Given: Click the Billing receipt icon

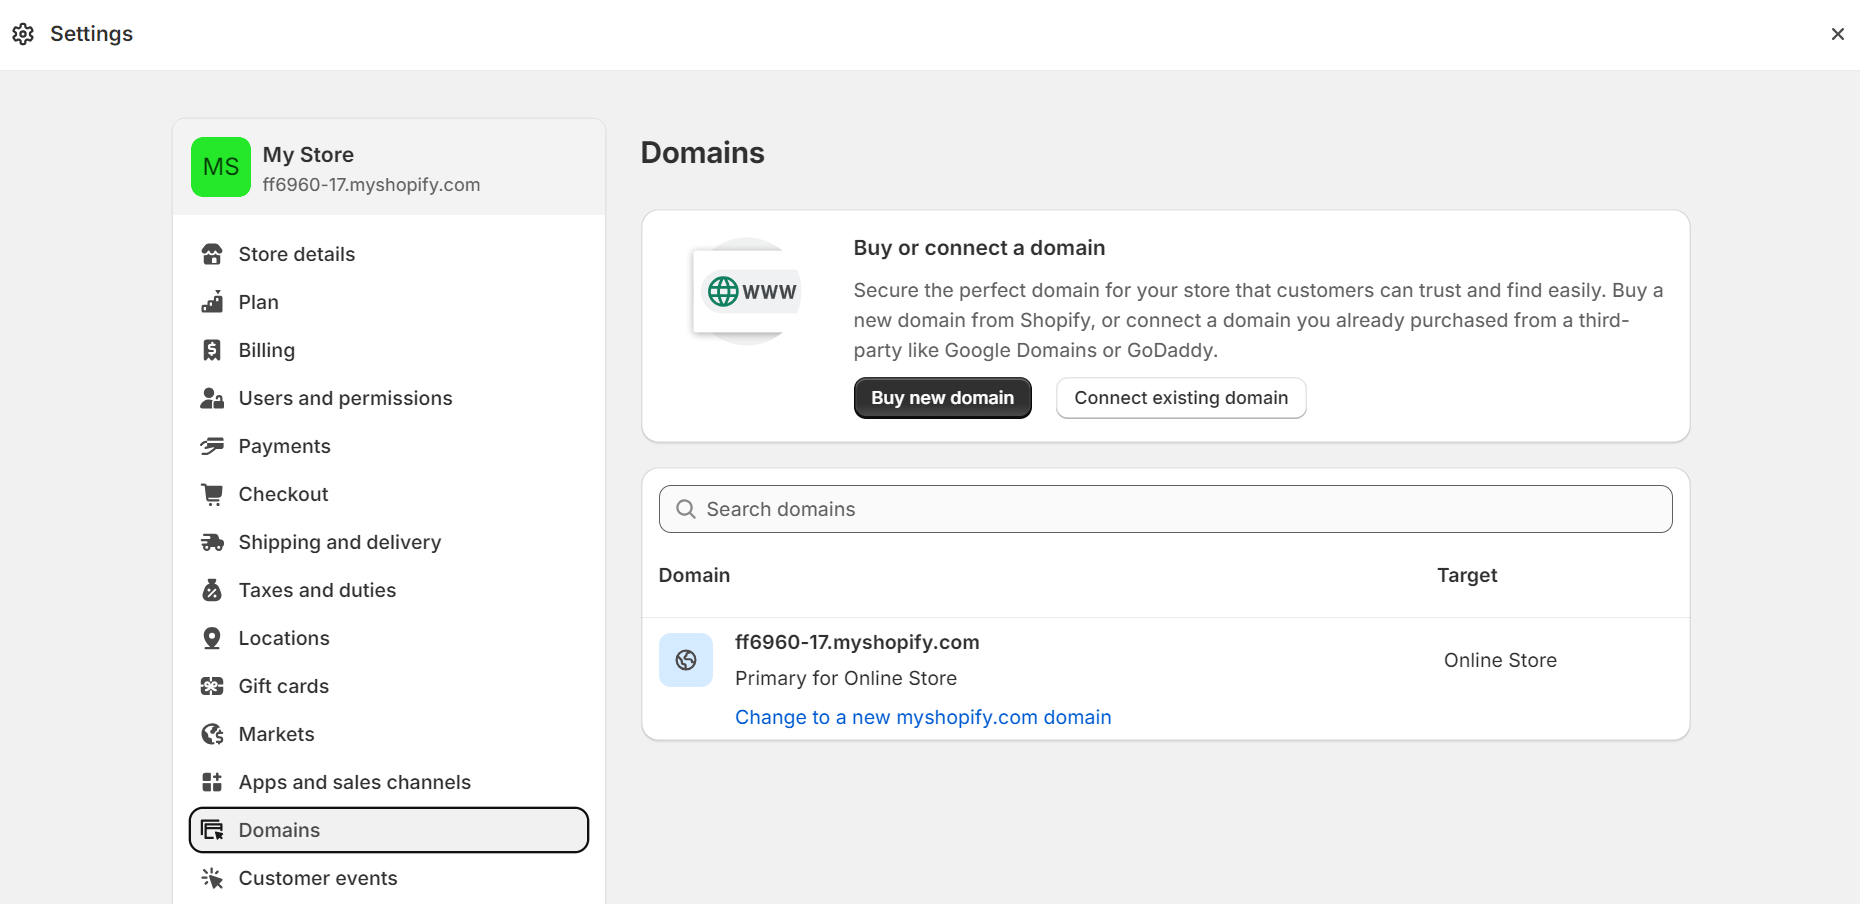Looking at the screenshot, I should (212, 350).
